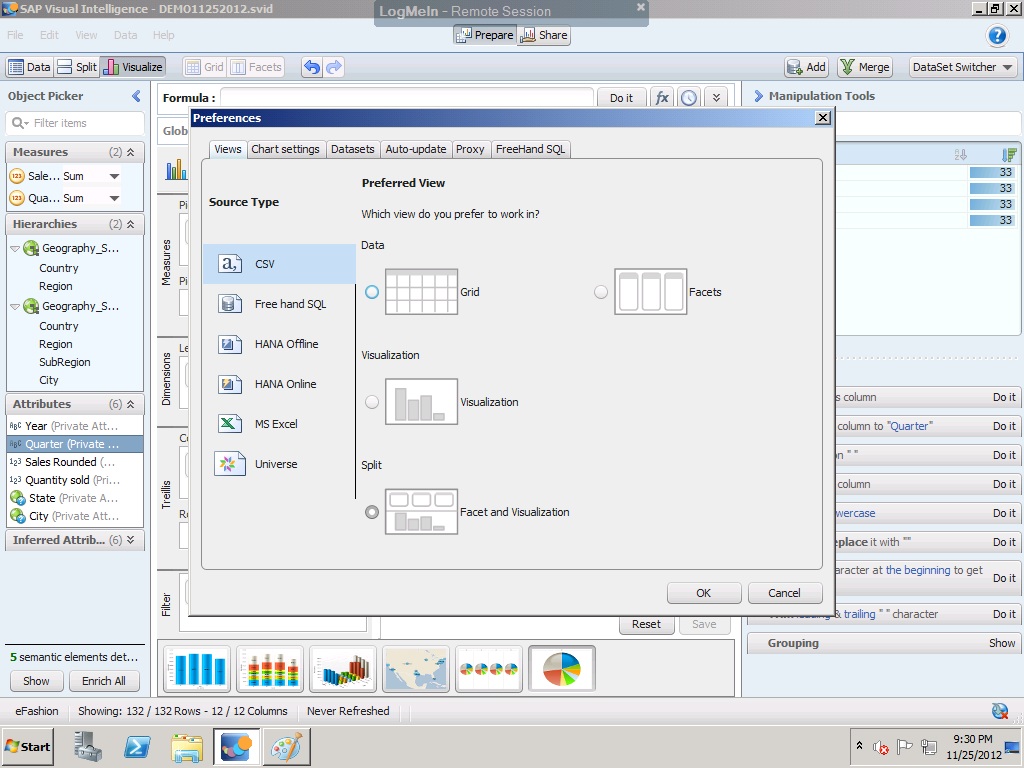The image size is (1024, 768).
Task: Select the Facets radio button
Action: pos(601,292)
